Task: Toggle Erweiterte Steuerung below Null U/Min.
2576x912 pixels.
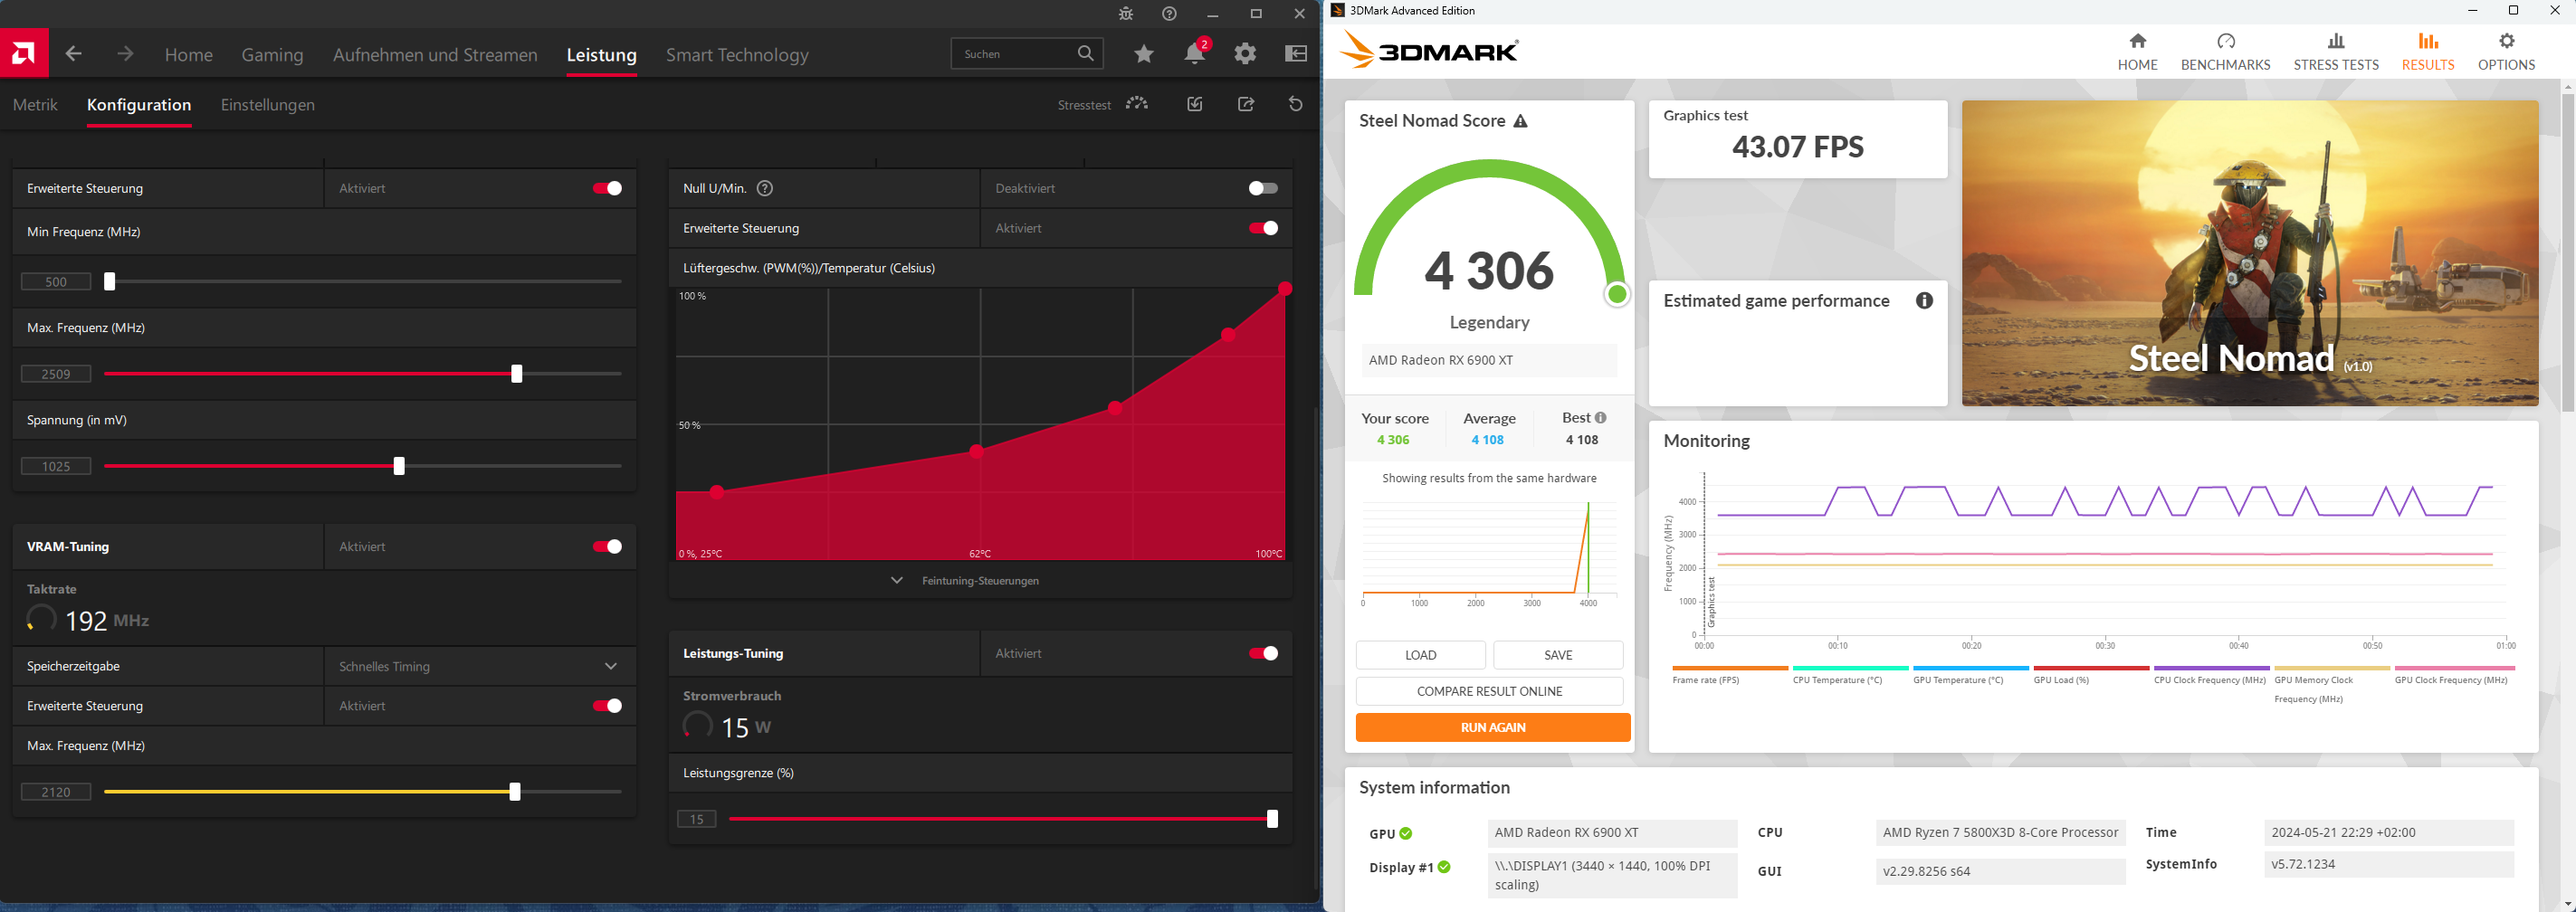Action: 1263,228
